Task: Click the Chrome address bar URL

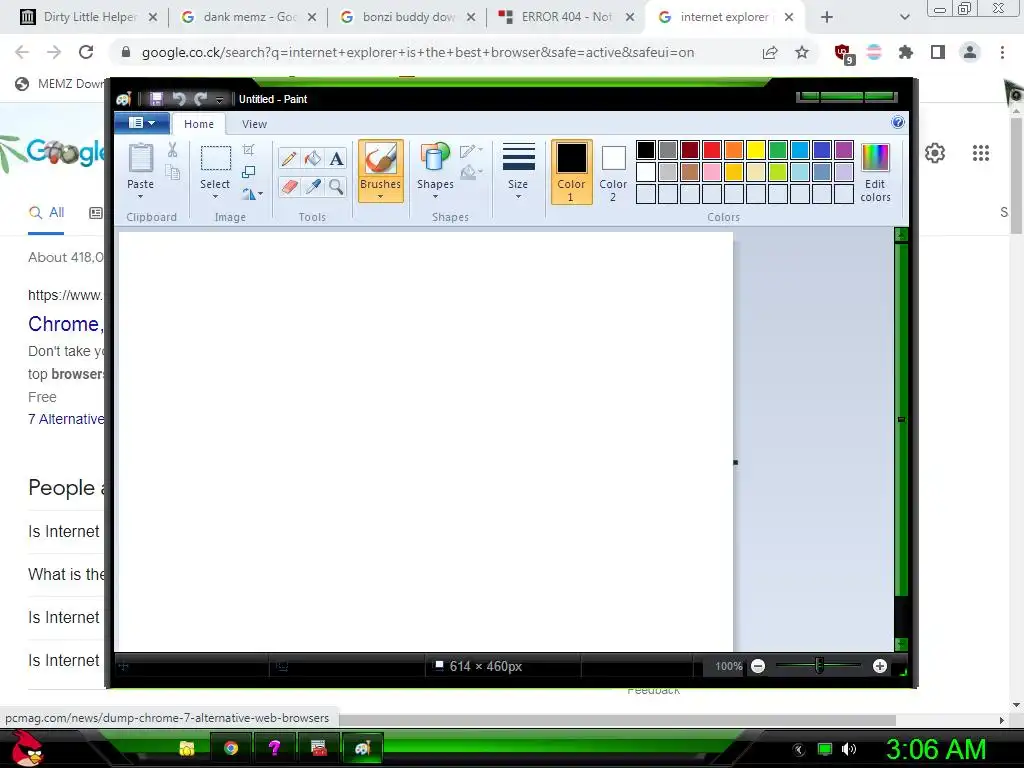Action: pyautogui.click(x=418, y=52)
